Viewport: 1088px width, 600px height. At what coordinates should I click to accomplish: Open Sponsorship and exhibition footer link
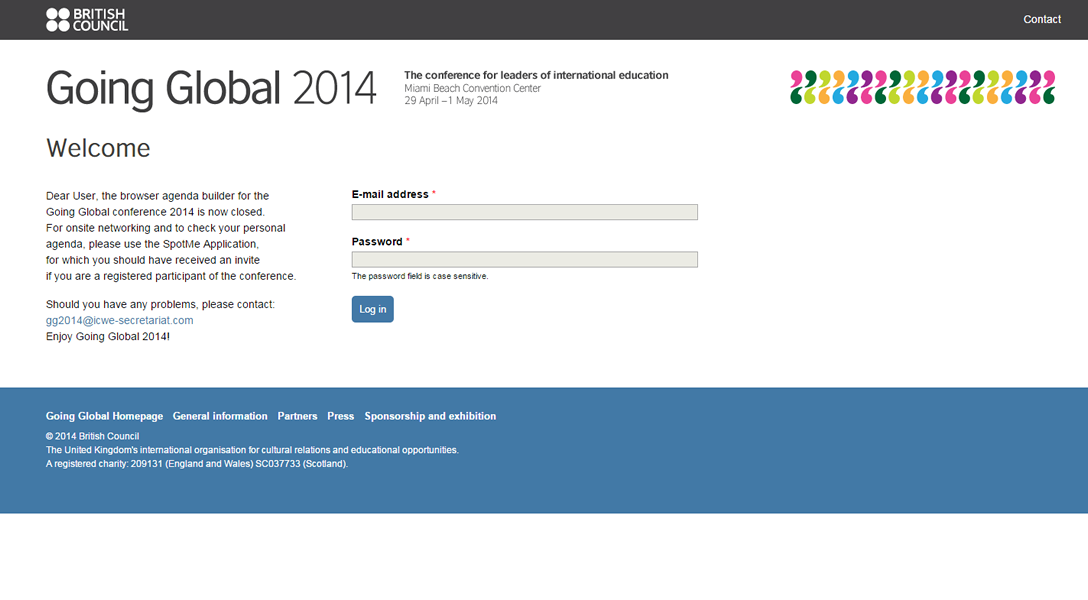coord(430,416)
